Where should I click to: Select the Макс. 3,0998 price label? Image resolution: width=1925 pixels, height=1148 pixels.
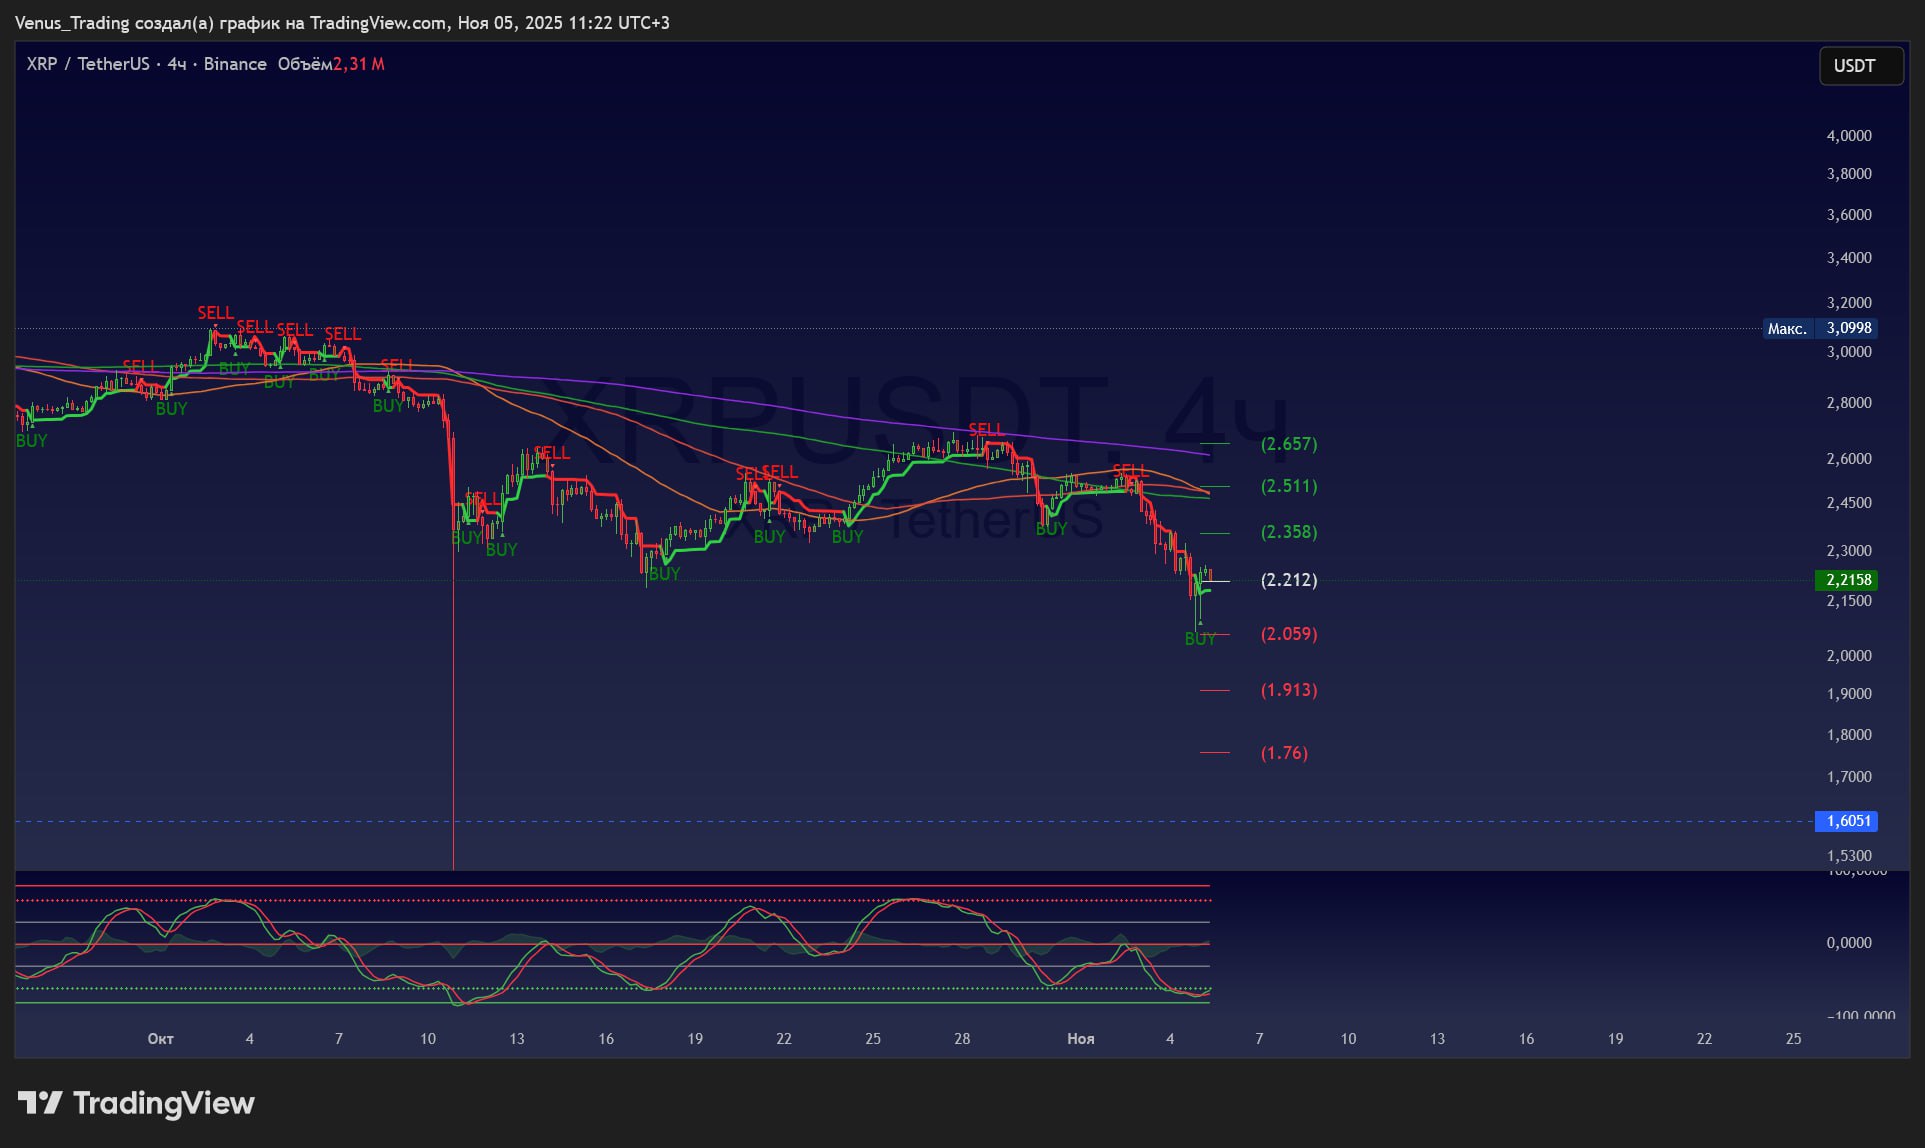pos(1820,328)
